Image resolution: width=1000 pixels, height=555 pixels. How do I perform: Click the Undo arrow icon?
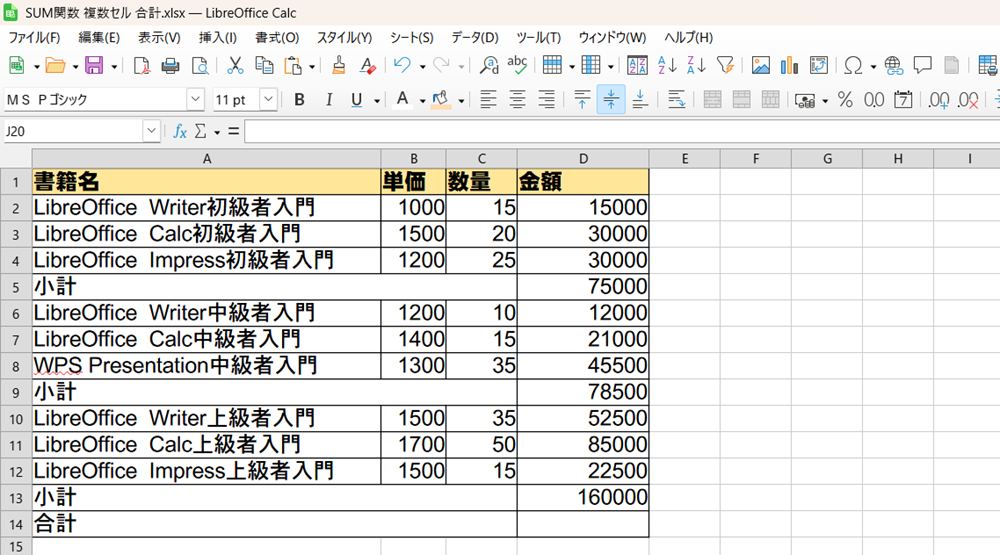402,65
